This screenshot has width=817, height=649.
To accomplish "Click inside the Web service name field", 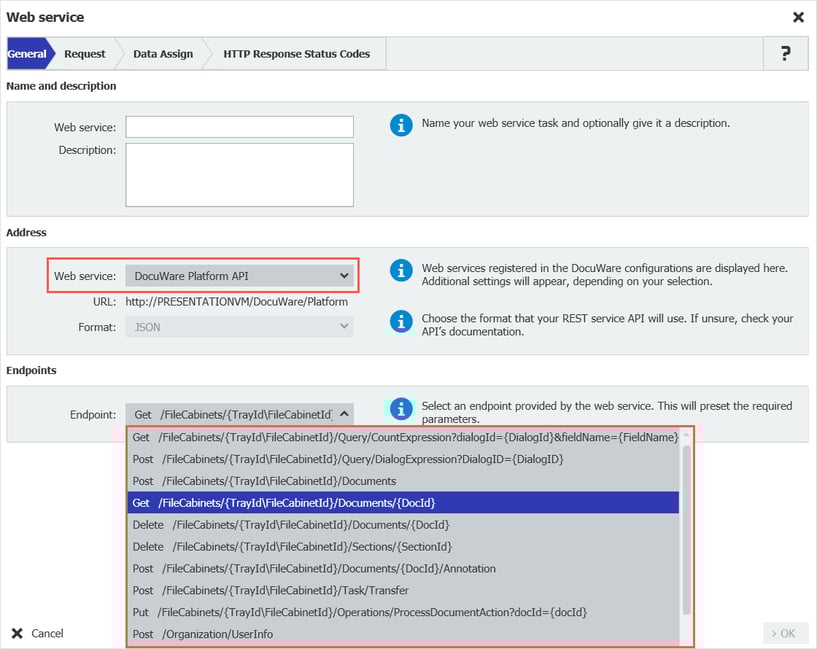I will (x=240, y=126).
